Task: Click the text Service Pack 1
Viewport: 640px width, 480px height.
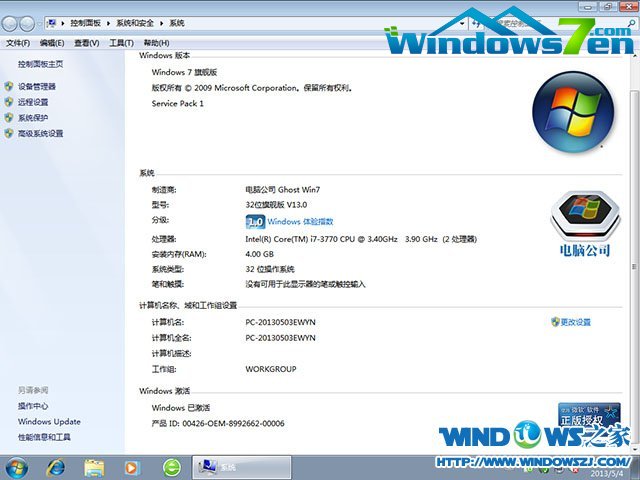Action: (x=178, y=104)
